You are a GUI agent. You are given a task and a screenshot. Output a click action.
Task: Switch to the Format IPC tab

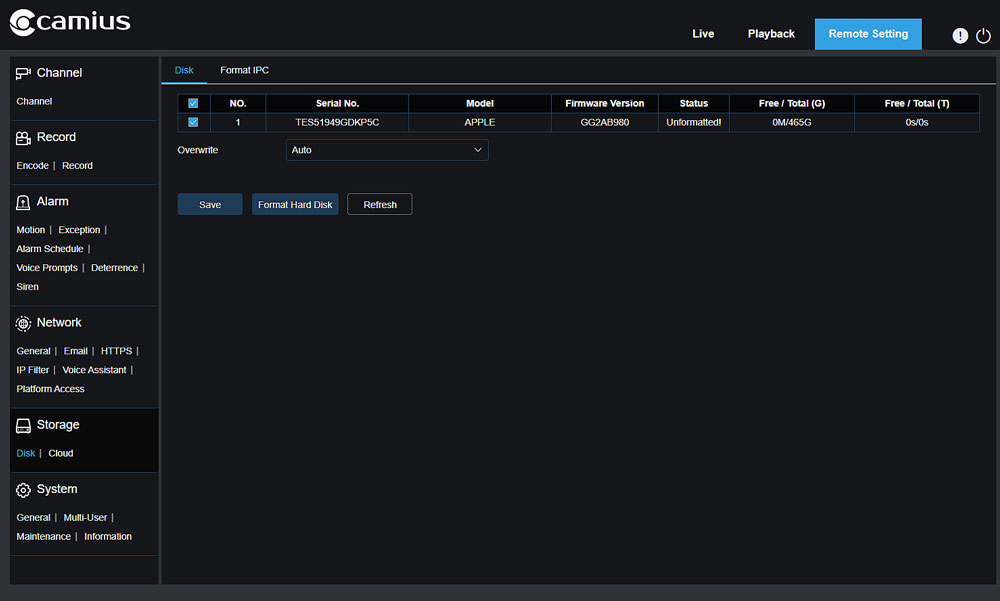tap(244, 70)
